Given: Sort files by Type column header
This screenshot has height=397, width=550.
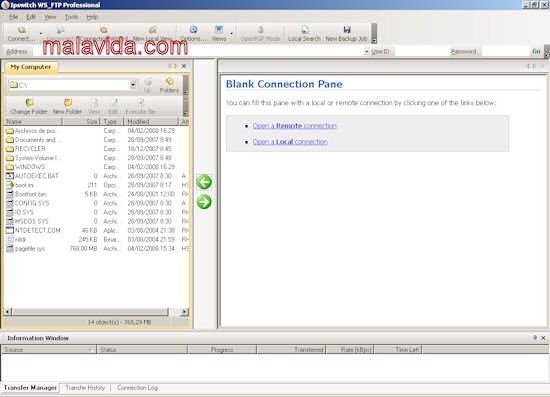Looking at the screenshot, I should pos(112,121).
